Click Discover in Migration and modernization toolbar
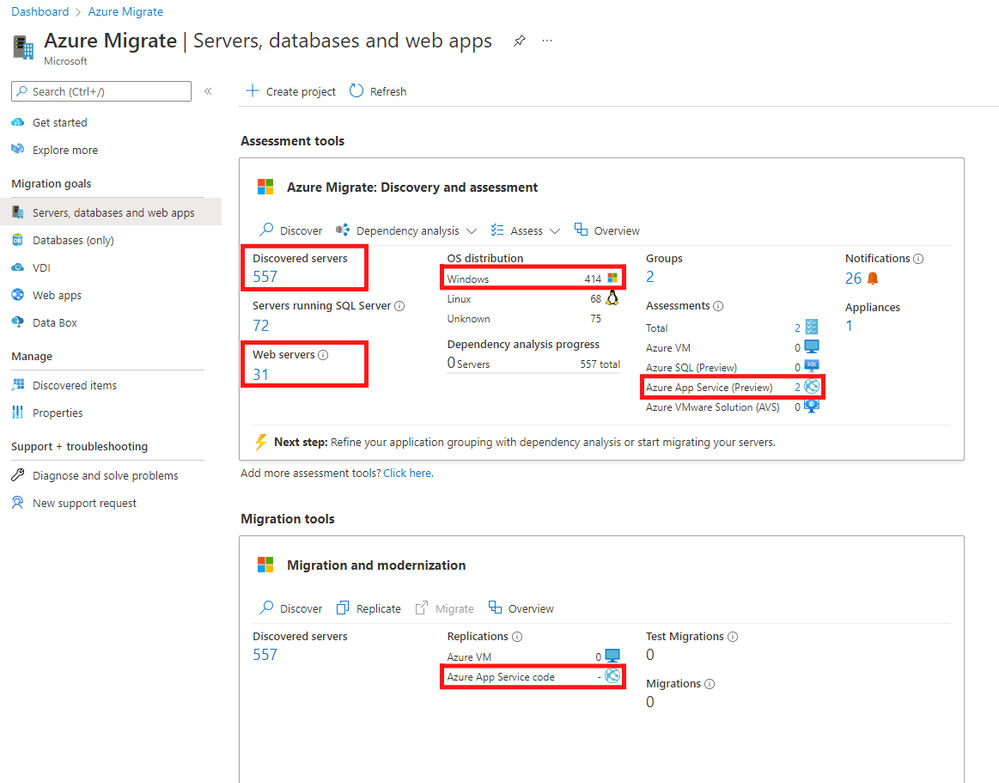999x783 pixels. pos(291,608)
